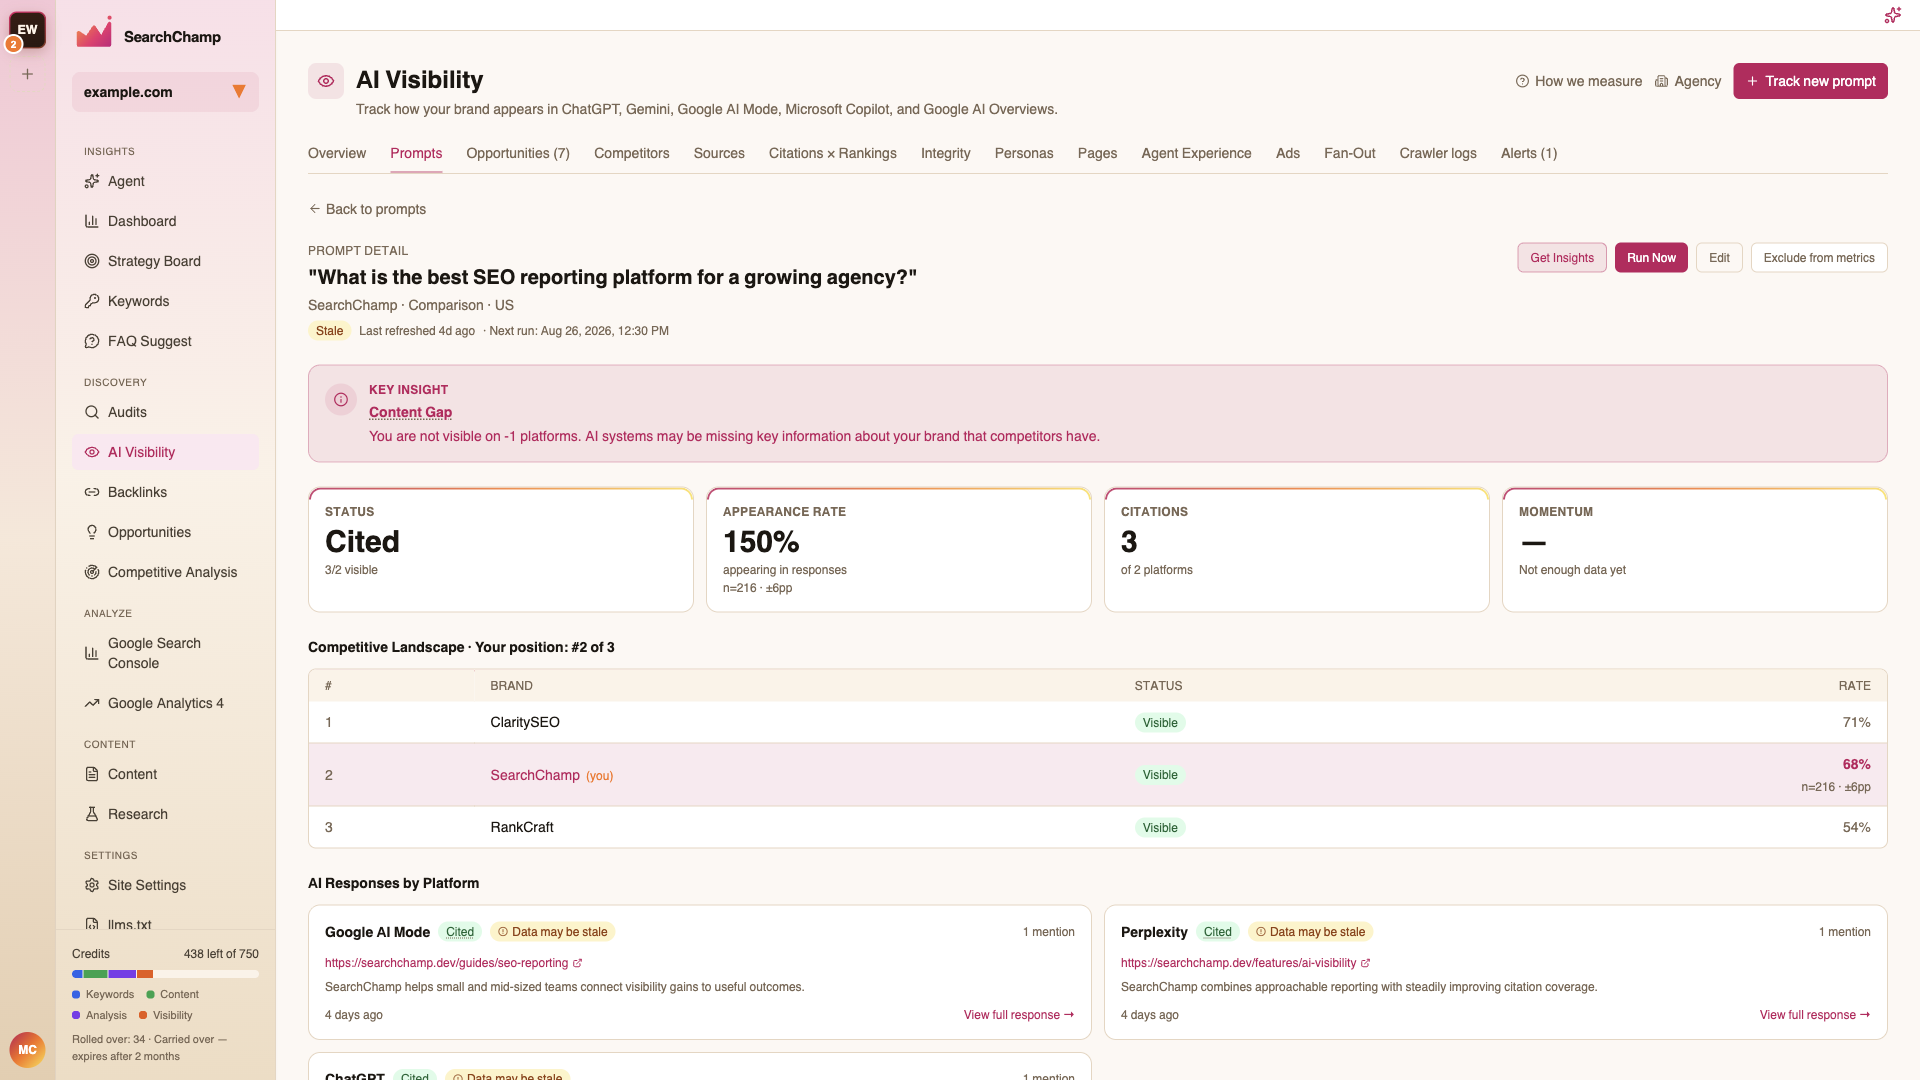1920x1080 pixels.
Task: Switch to the Fan-Out tab
Action: click(x=1350, y=153)
